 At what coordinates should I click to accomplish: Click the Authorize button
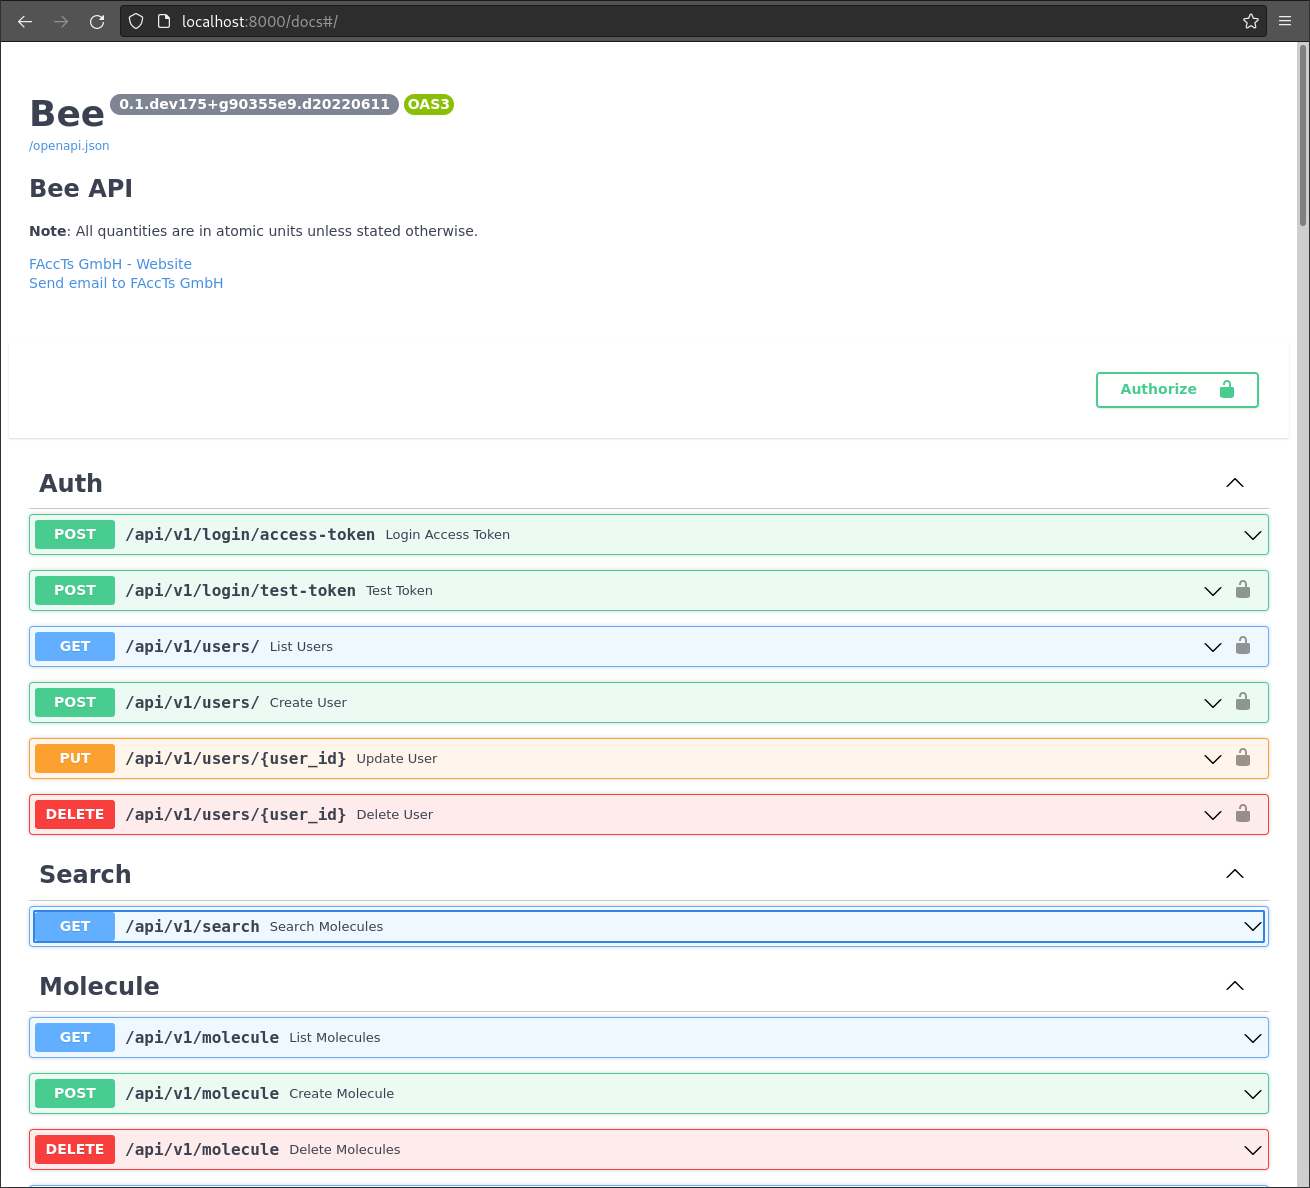(1177, 389)
